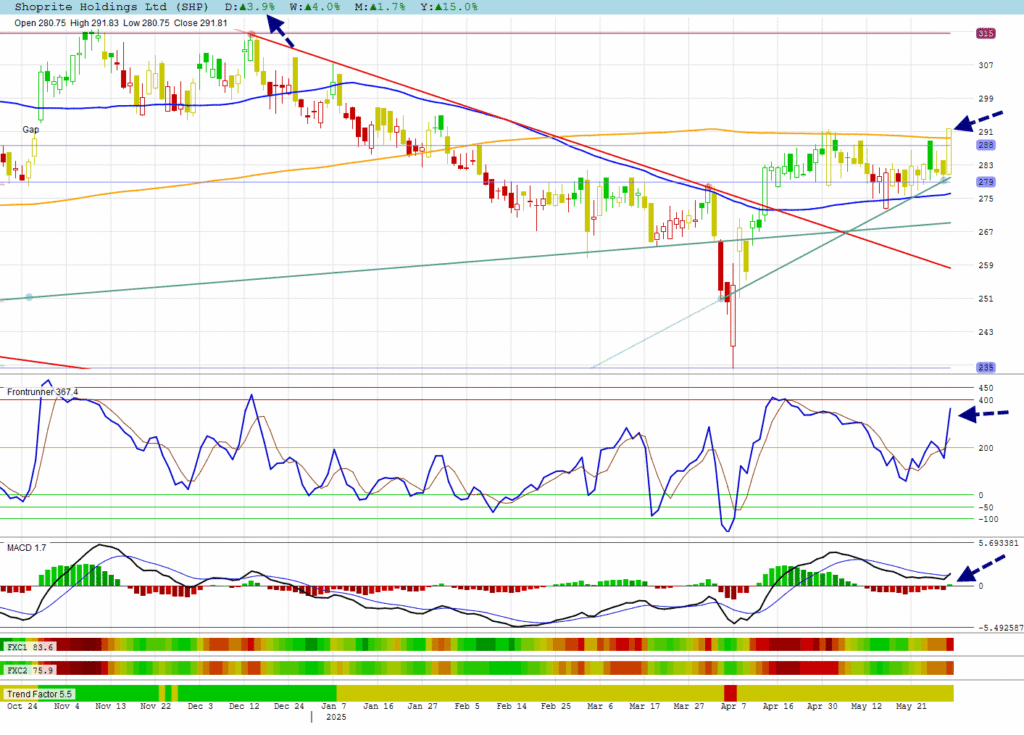
Task: Click the Apr 7 date label
Action: (733, 706)
